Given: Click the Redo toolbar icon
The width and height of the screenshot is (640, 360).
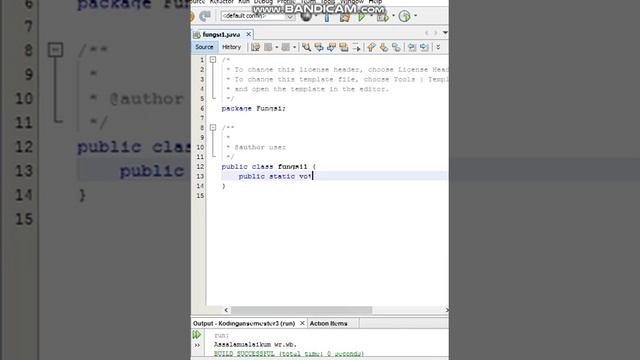Looking at the screenshot, I should 205,16.
